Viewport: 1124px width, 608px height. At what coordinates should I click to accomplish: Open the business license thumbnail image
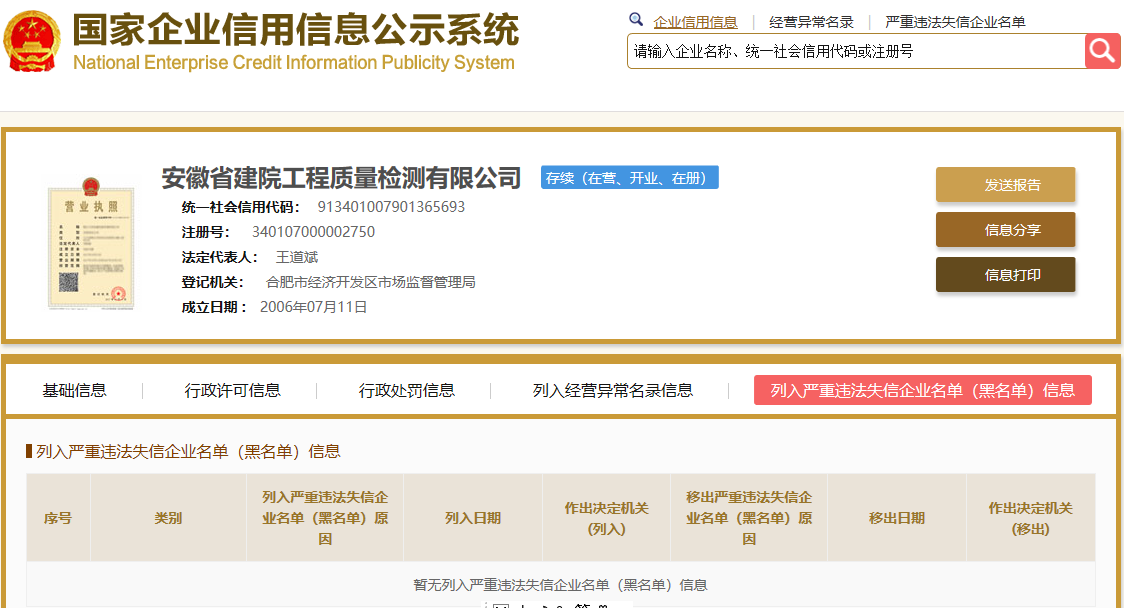pyautogui.click(x=91, y=242)
